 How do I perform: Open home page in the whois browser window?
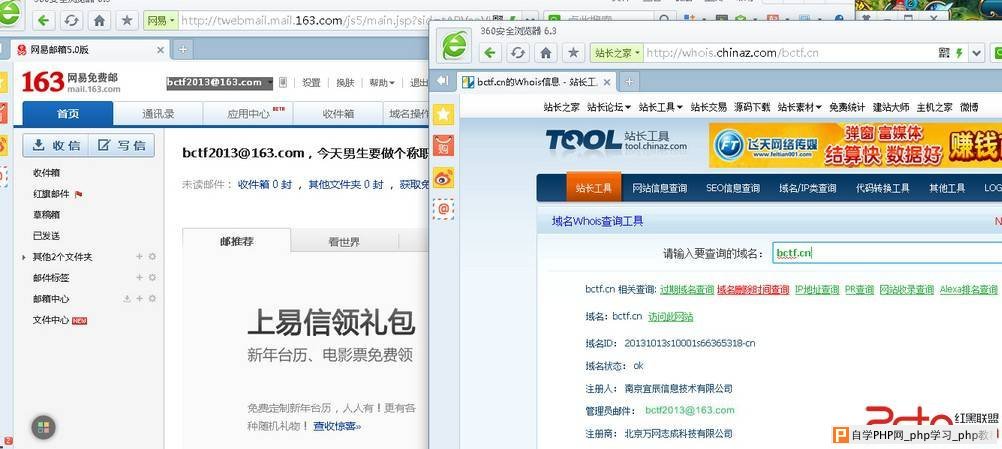546,52
